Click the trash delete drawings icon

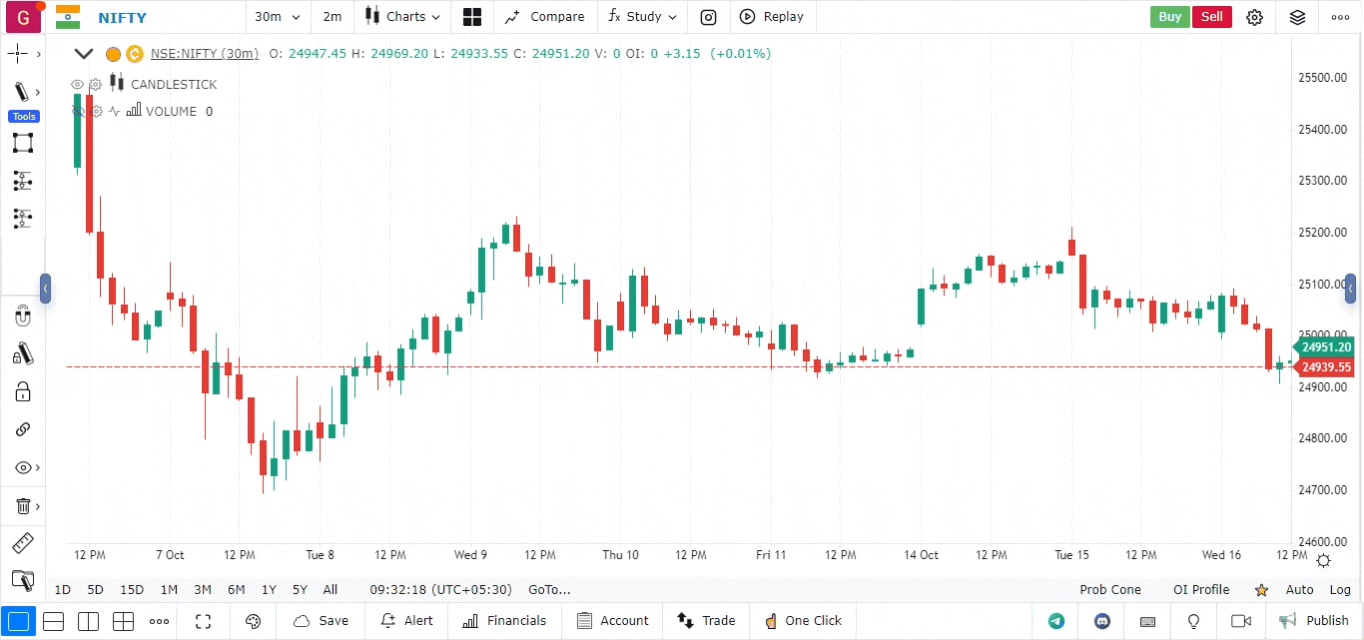[x=23, y=506]
